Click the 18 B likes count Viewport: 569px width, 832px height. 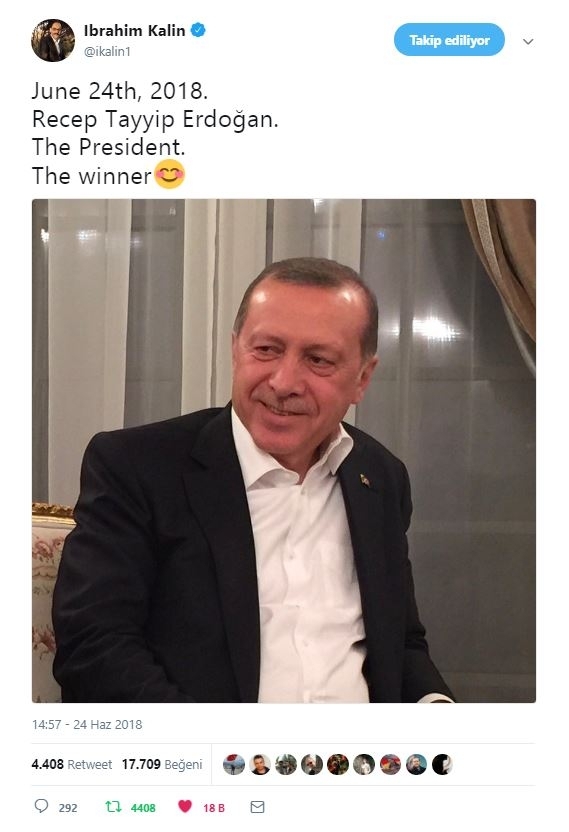[213, 808]
